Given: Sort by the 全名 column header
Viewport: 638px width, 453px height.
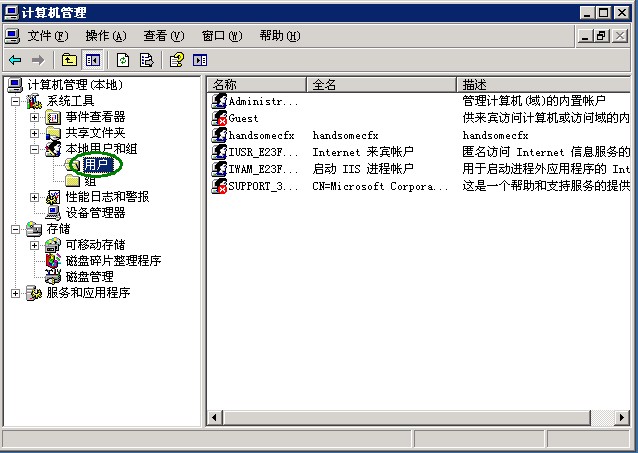Looking at the screenshot, I should click(x=381, y=85).
